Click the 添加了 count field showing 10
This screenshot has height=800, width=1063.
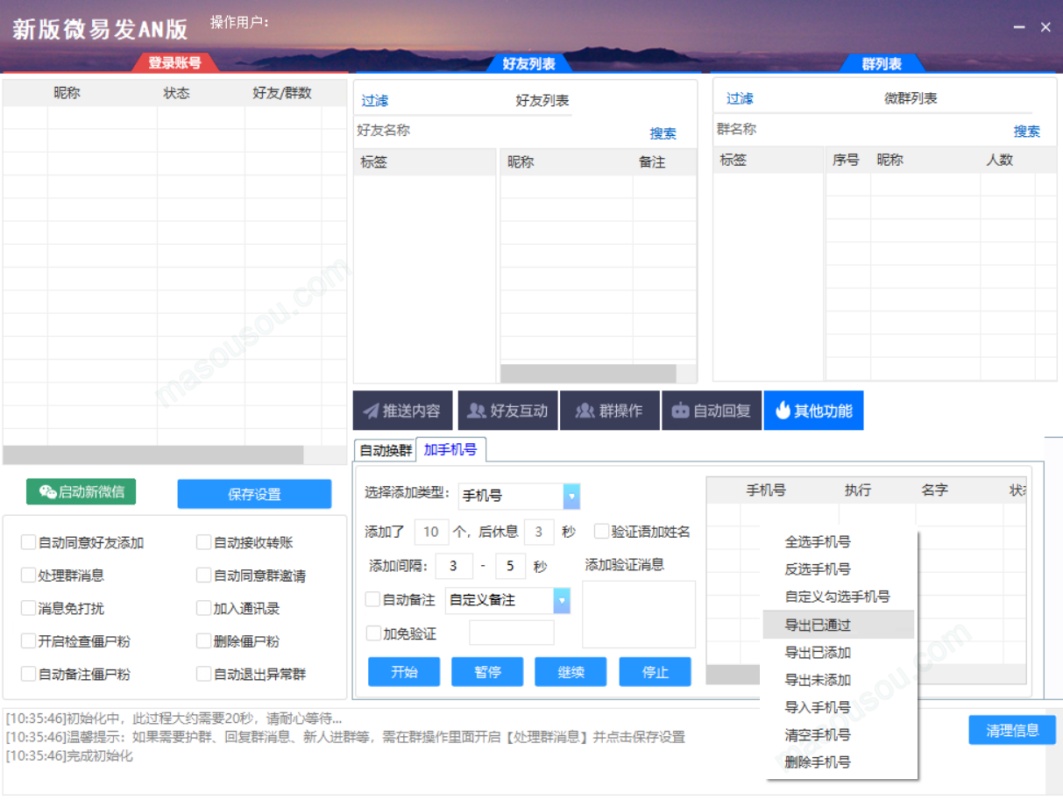[x=431, y=532]
